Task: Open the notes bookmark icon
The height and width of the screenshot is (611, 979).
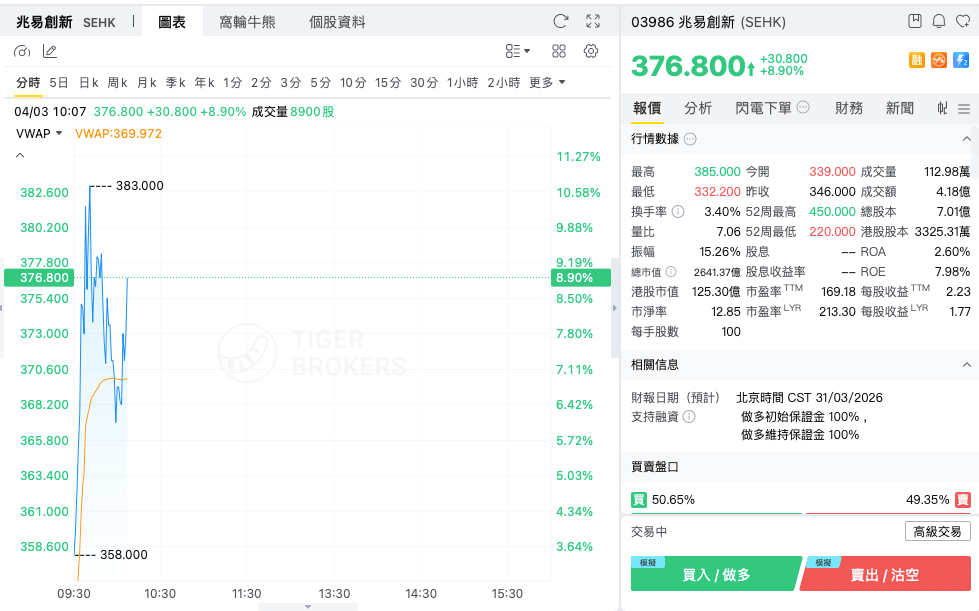Action: [x=915, y=22]
